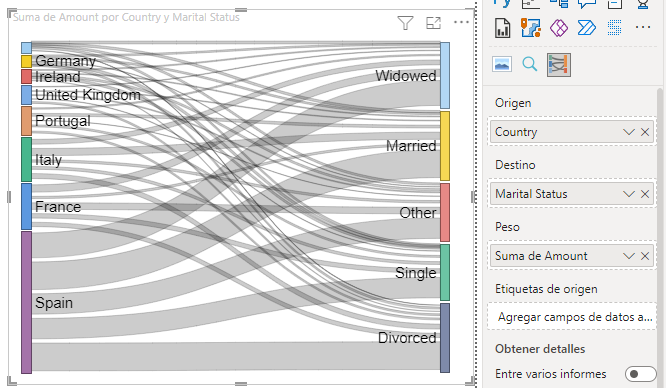Image resolution: width=666 pixels, height=388 pixels.
Task: Click the Obtener detalles heading
Action: [x=540, y=349]
